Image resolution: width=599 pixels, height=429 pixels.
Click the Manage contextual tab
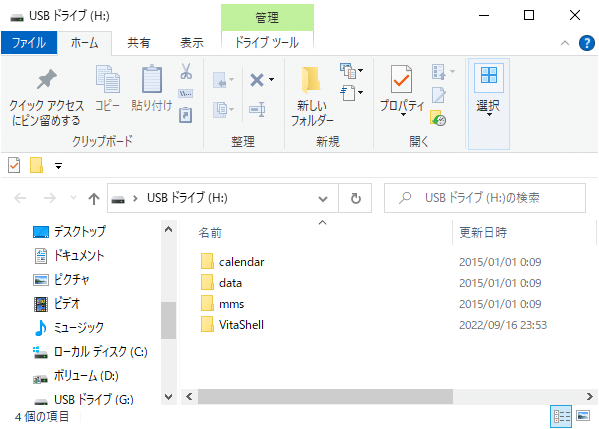click(x=267, y=18)
